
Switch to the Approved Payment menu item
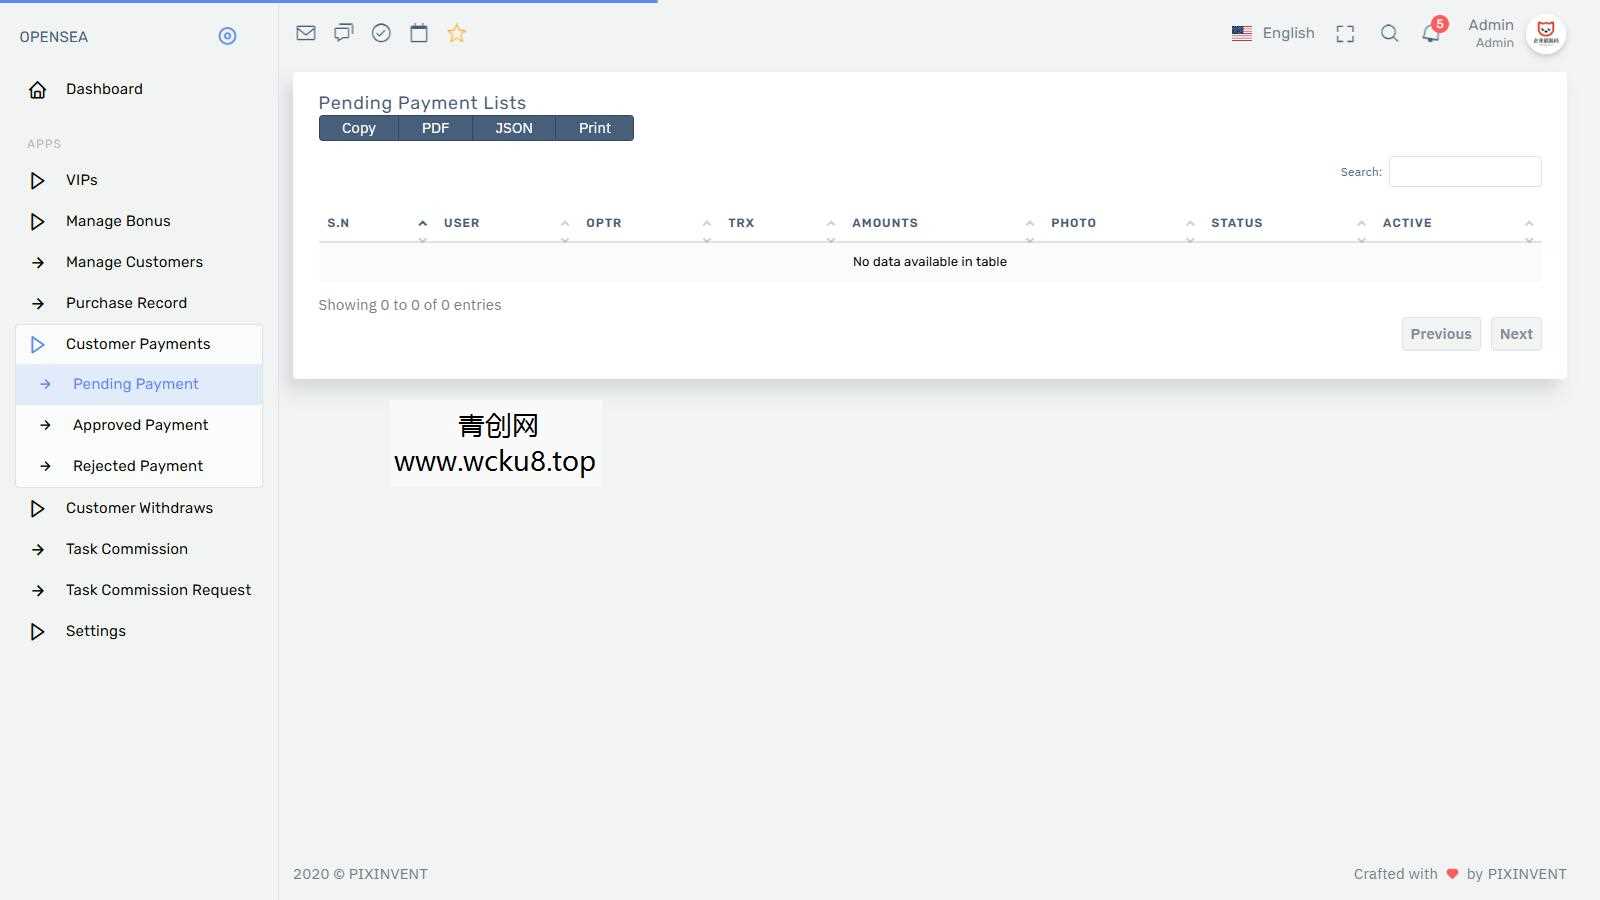pos(140,424)
